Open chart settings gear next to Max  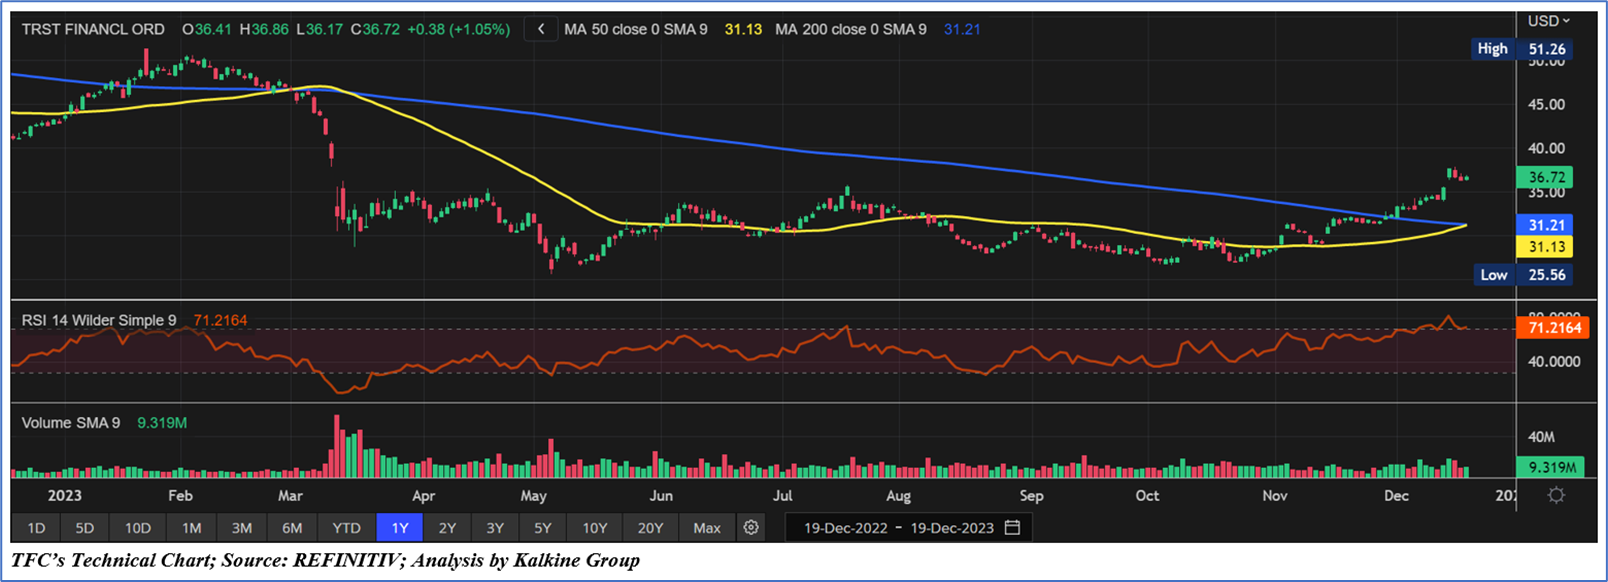(x=751, y=527)
